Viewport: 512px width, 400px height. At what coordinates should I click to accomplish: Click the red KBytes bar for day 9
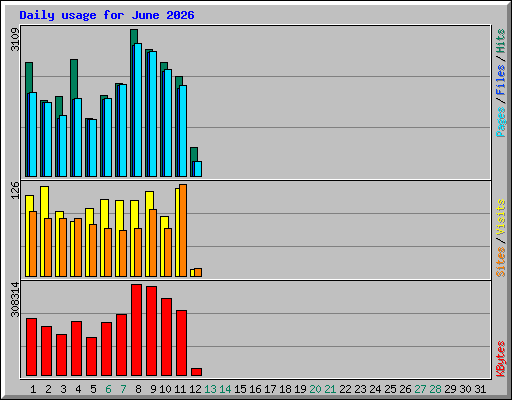point(152,331)
